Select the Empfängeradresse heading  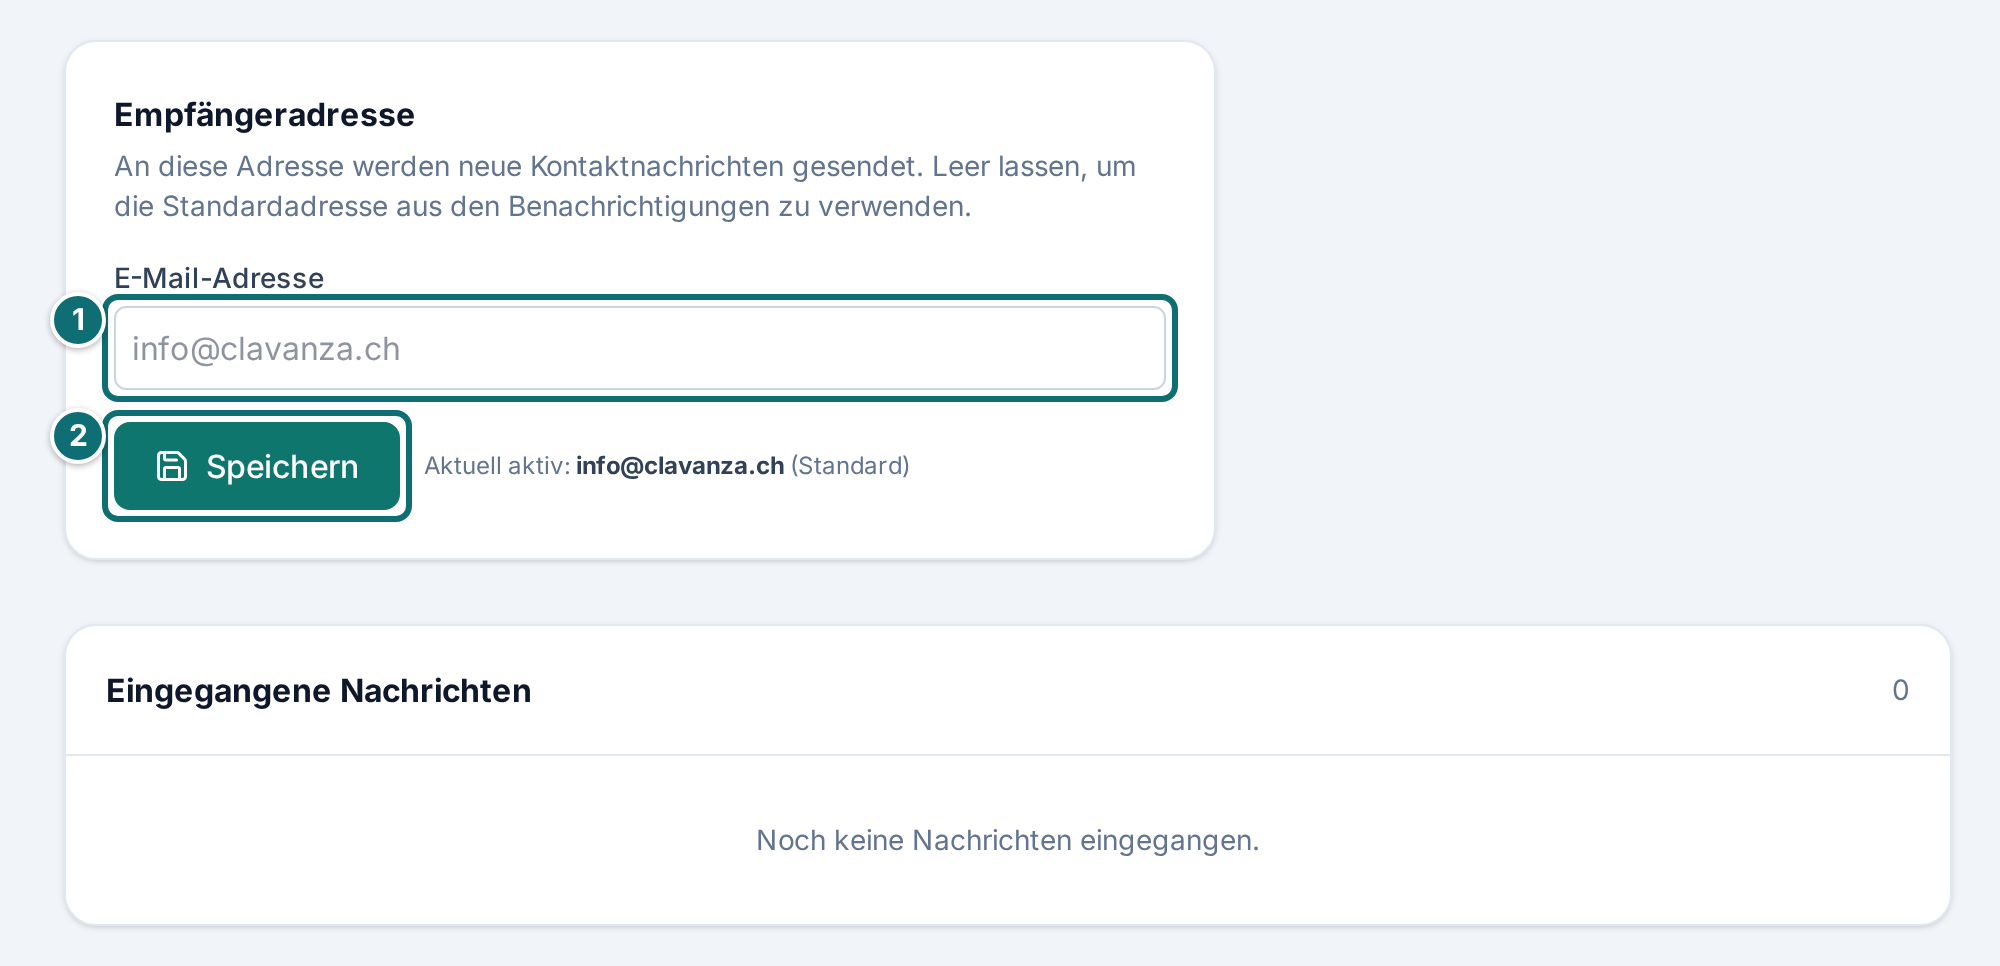[x=264, y=115]
